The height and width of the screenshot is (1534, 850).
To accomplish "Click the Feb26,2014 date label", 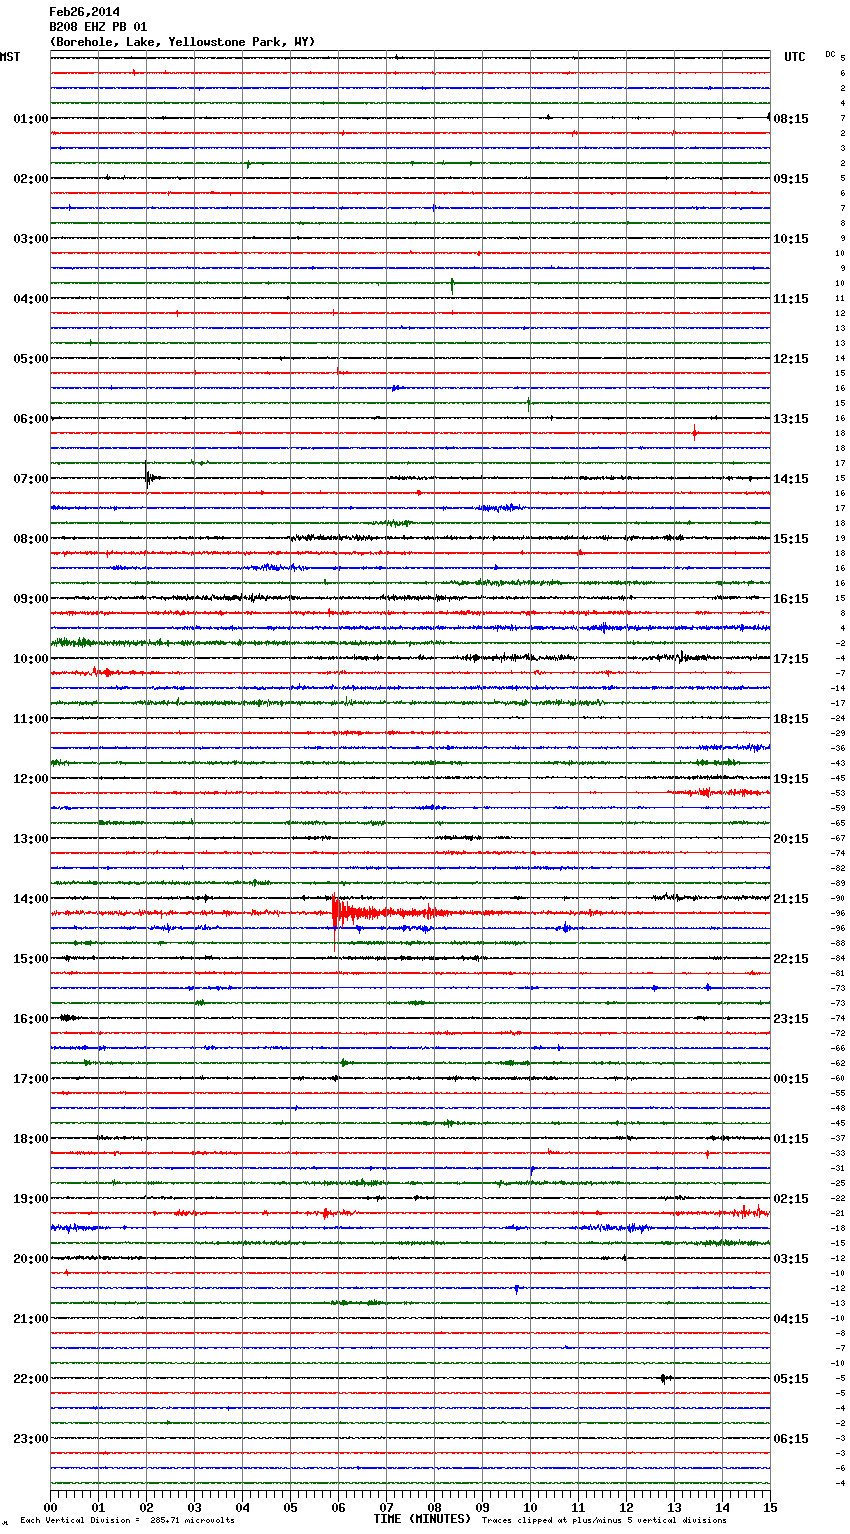I will pos(84,12).
